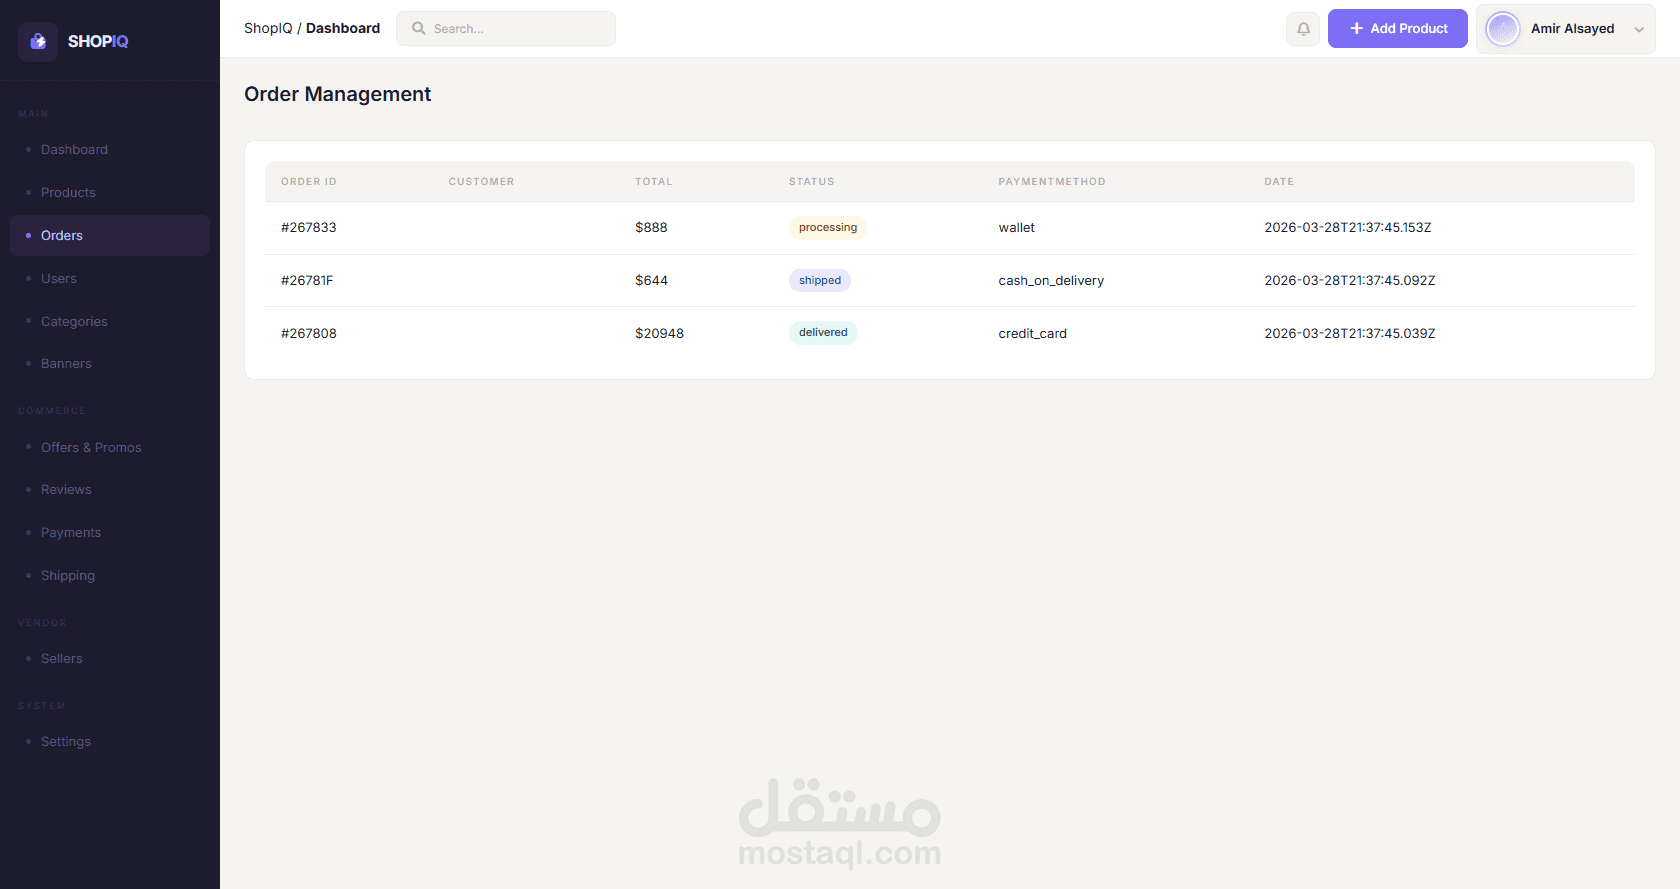Click the wallet payment method cell

[1017, 228]
